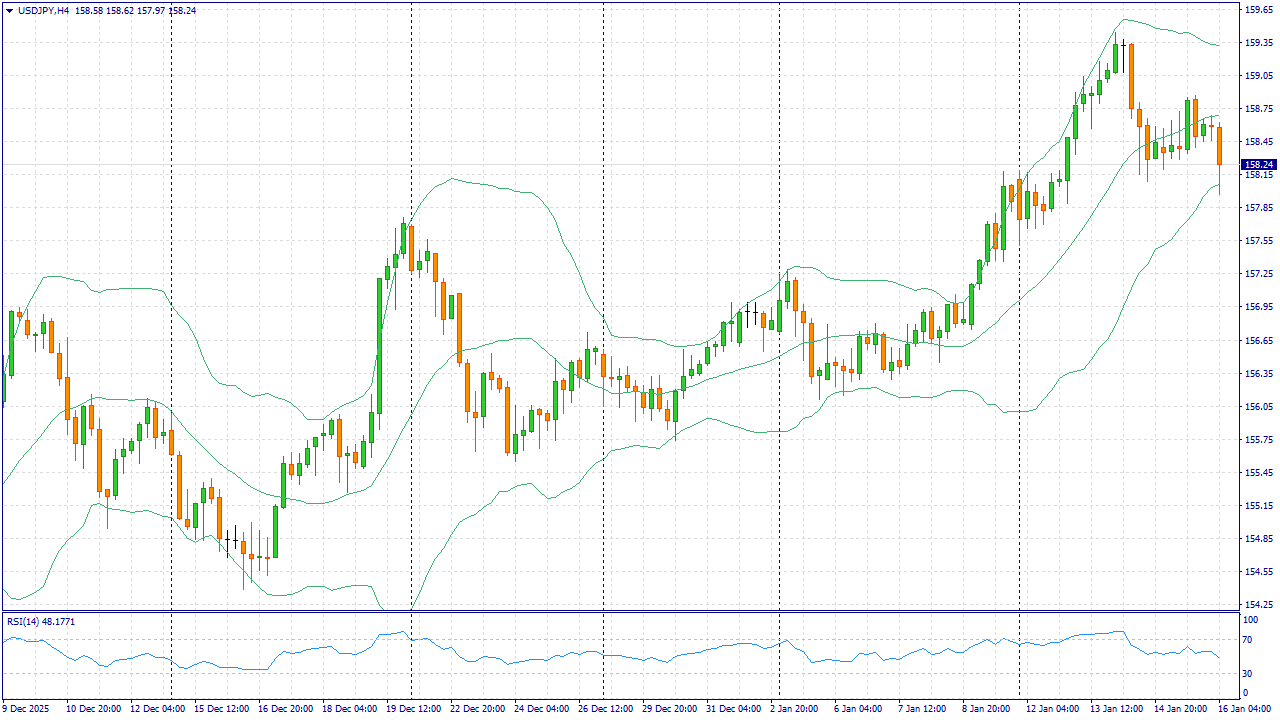This screenshot has width=1280, height=720.
Task: Click the 19 Dec 12:00 time label
Action: (x=413, y=708)
